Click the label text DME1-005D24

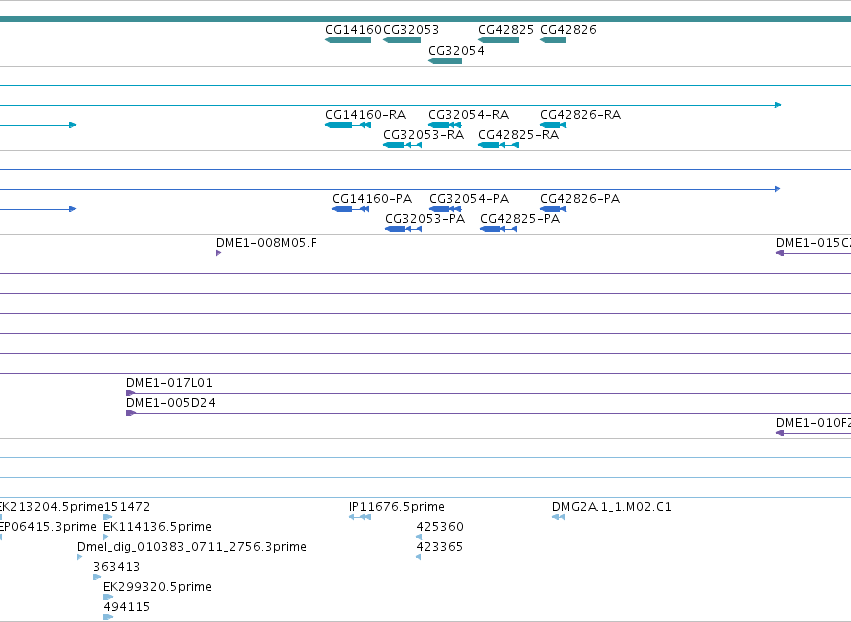(x=170, y=403)
